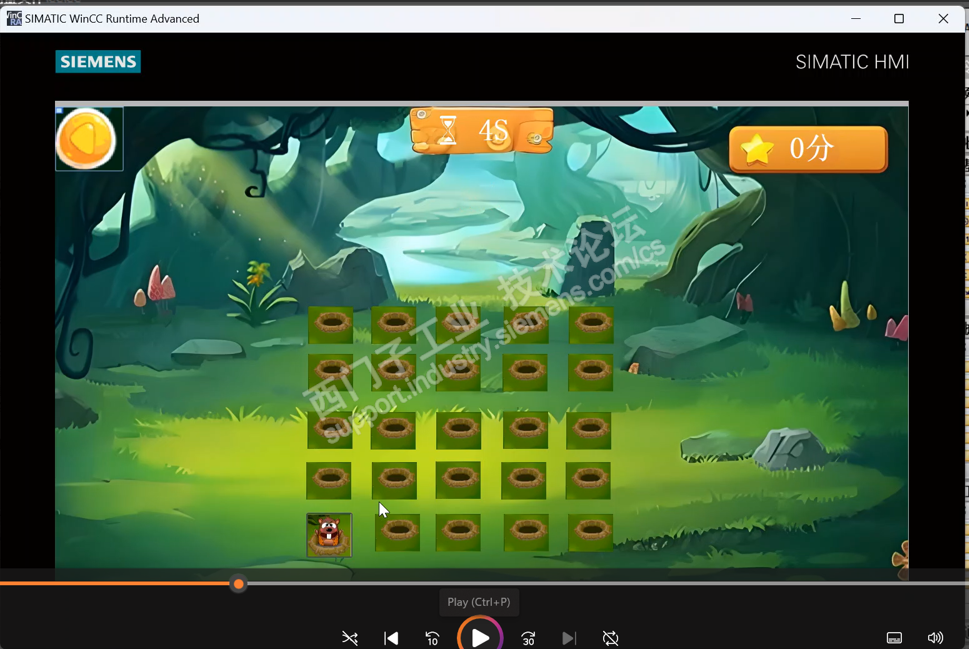
Task: Click the last hole in the third row
Action: [589, 430]
